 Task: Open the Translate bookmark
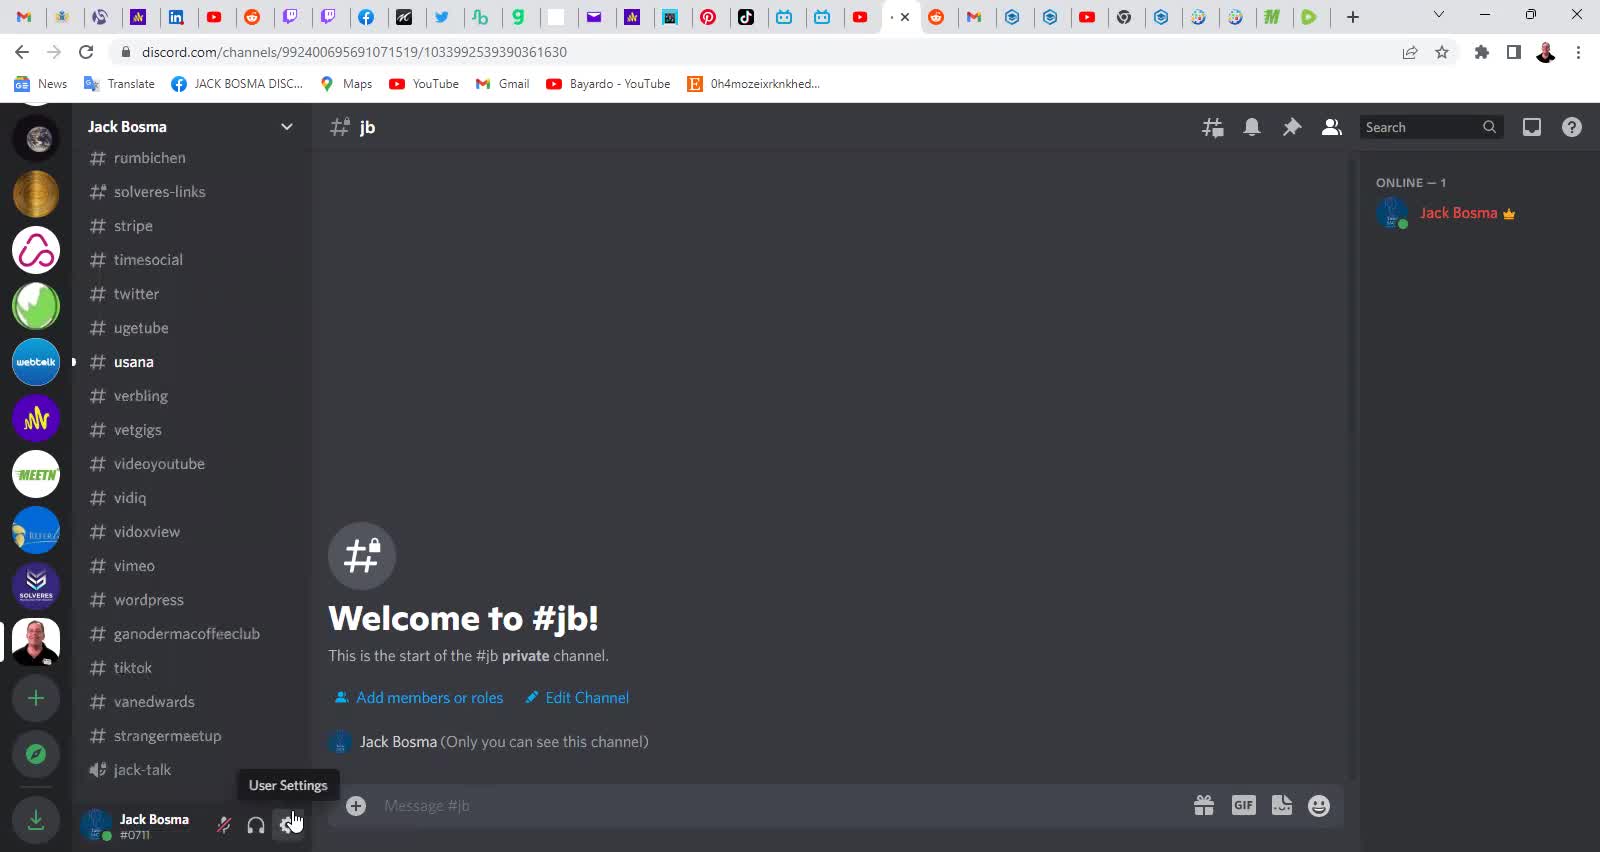[119, 84]
